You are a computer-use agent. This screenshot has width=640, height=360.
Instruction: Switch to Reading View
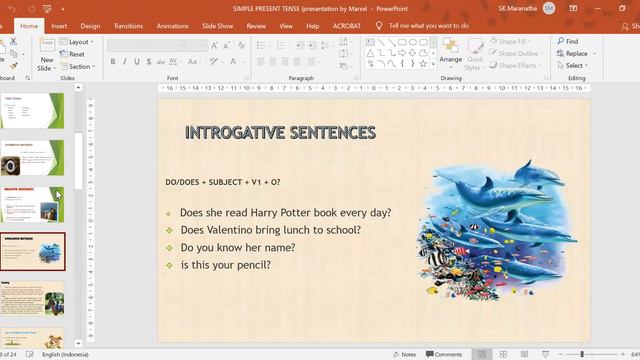pos(524,354)
